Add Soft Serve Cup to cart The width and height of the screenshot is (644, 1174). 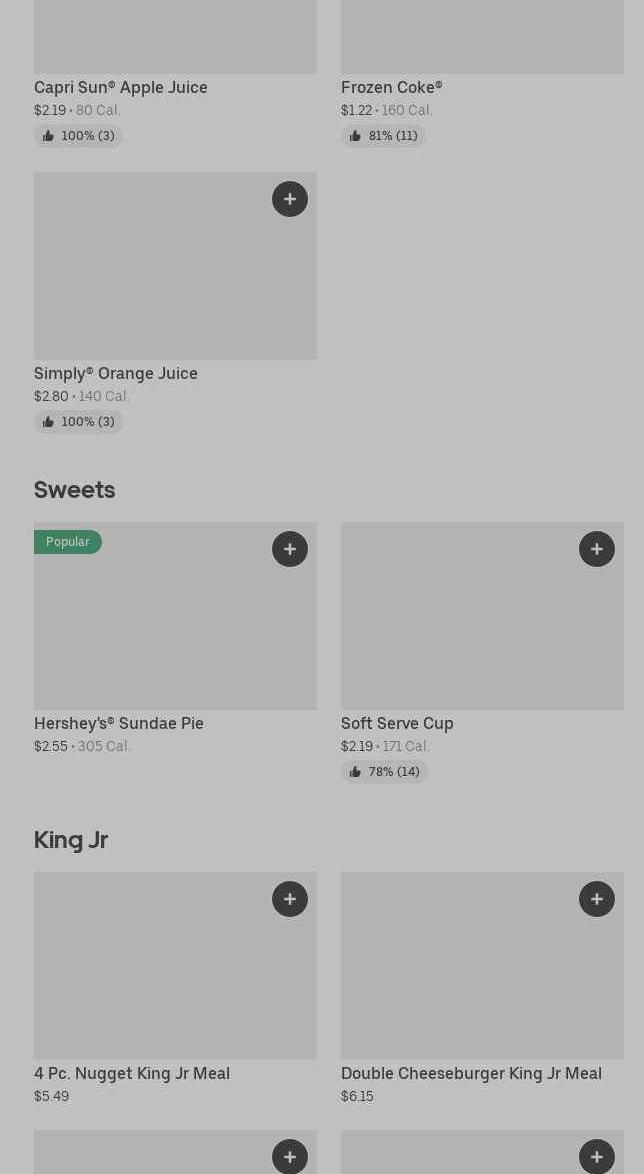click(x=597, y=549)
